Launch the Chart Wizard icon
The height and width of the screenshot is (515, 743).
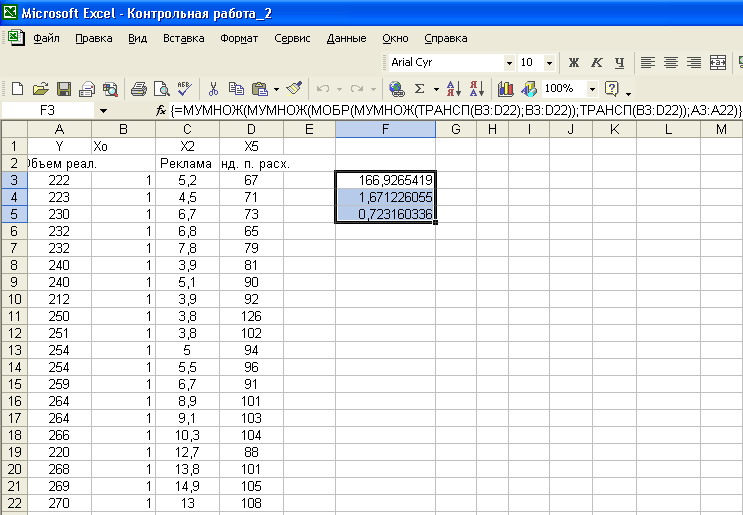506,89
